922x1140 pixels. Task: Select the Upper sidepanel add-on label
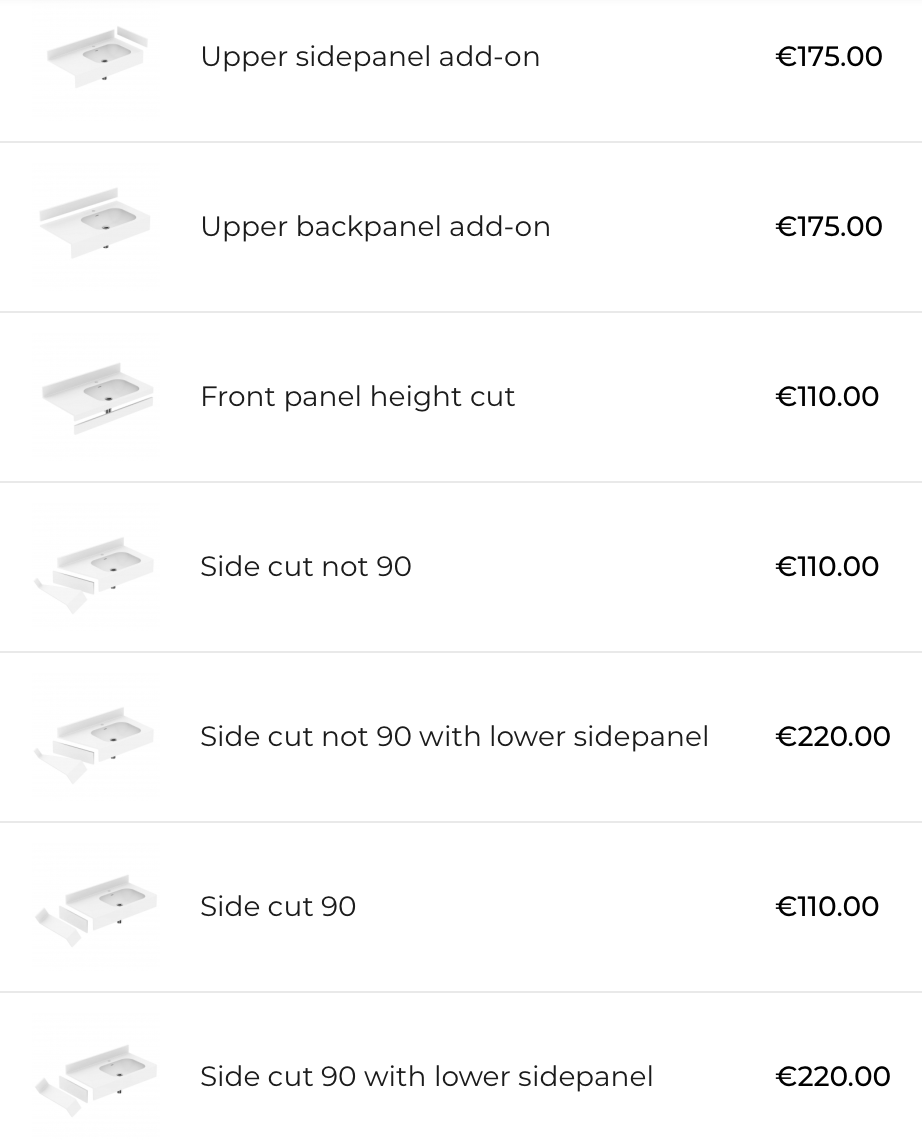pos(370,57)
